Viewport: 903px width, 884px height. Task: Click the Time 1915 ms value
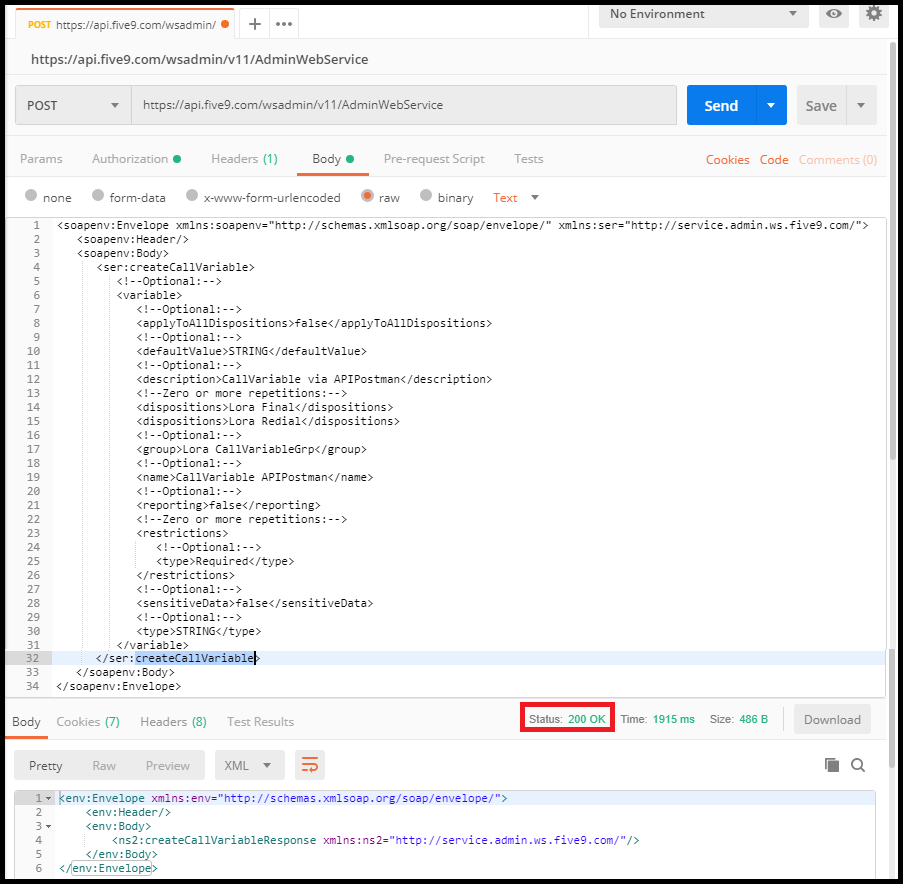pos(673,719)
